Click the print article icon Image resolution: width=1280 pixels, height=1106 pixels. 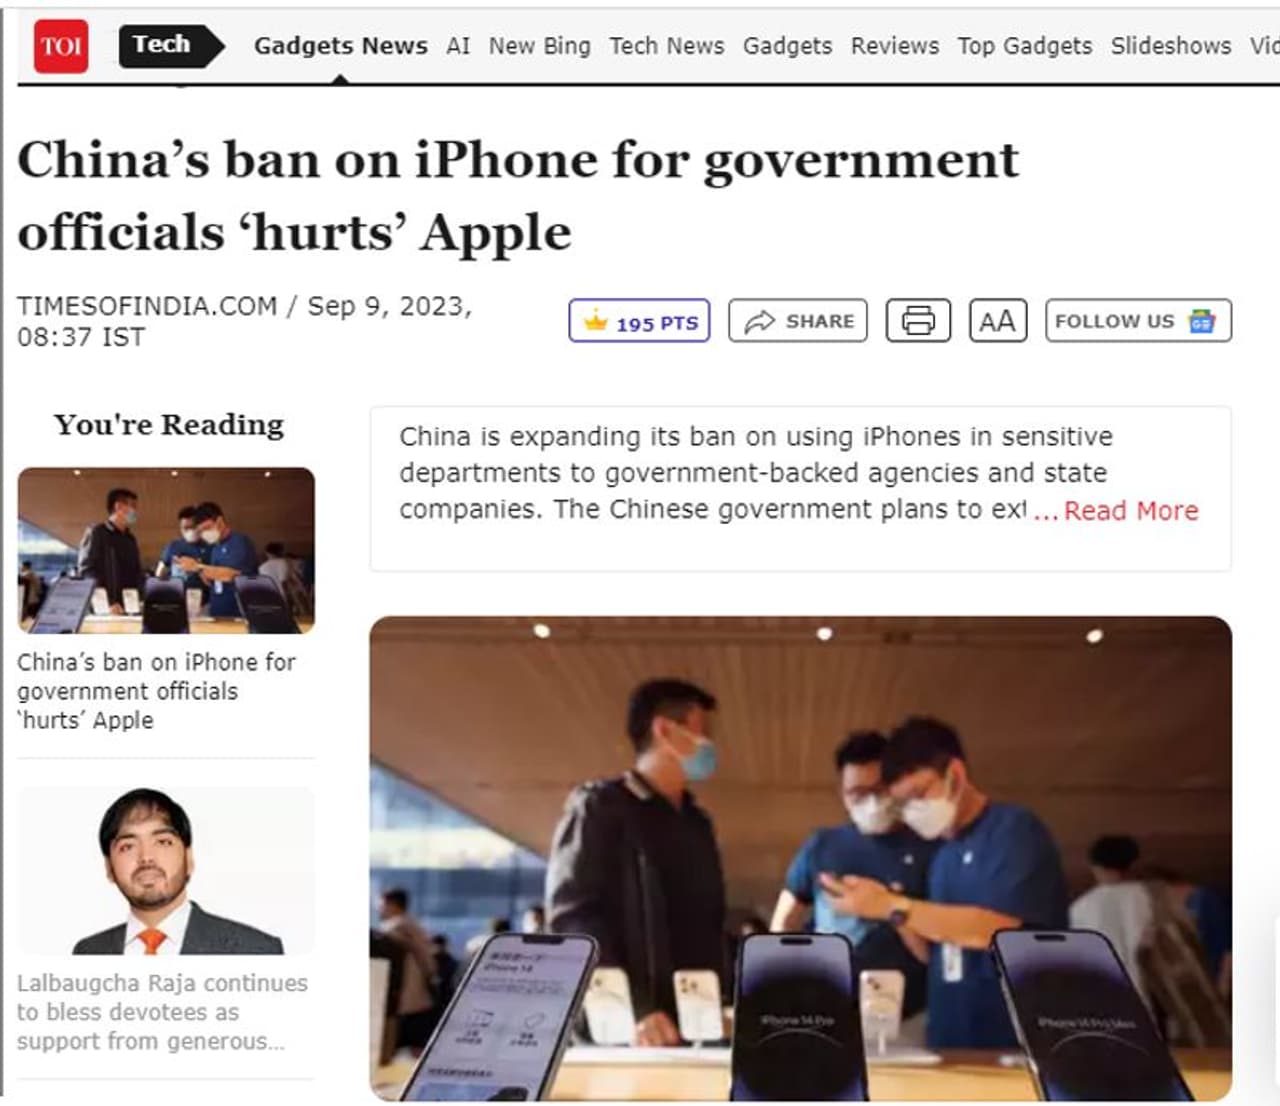(918, 321)
